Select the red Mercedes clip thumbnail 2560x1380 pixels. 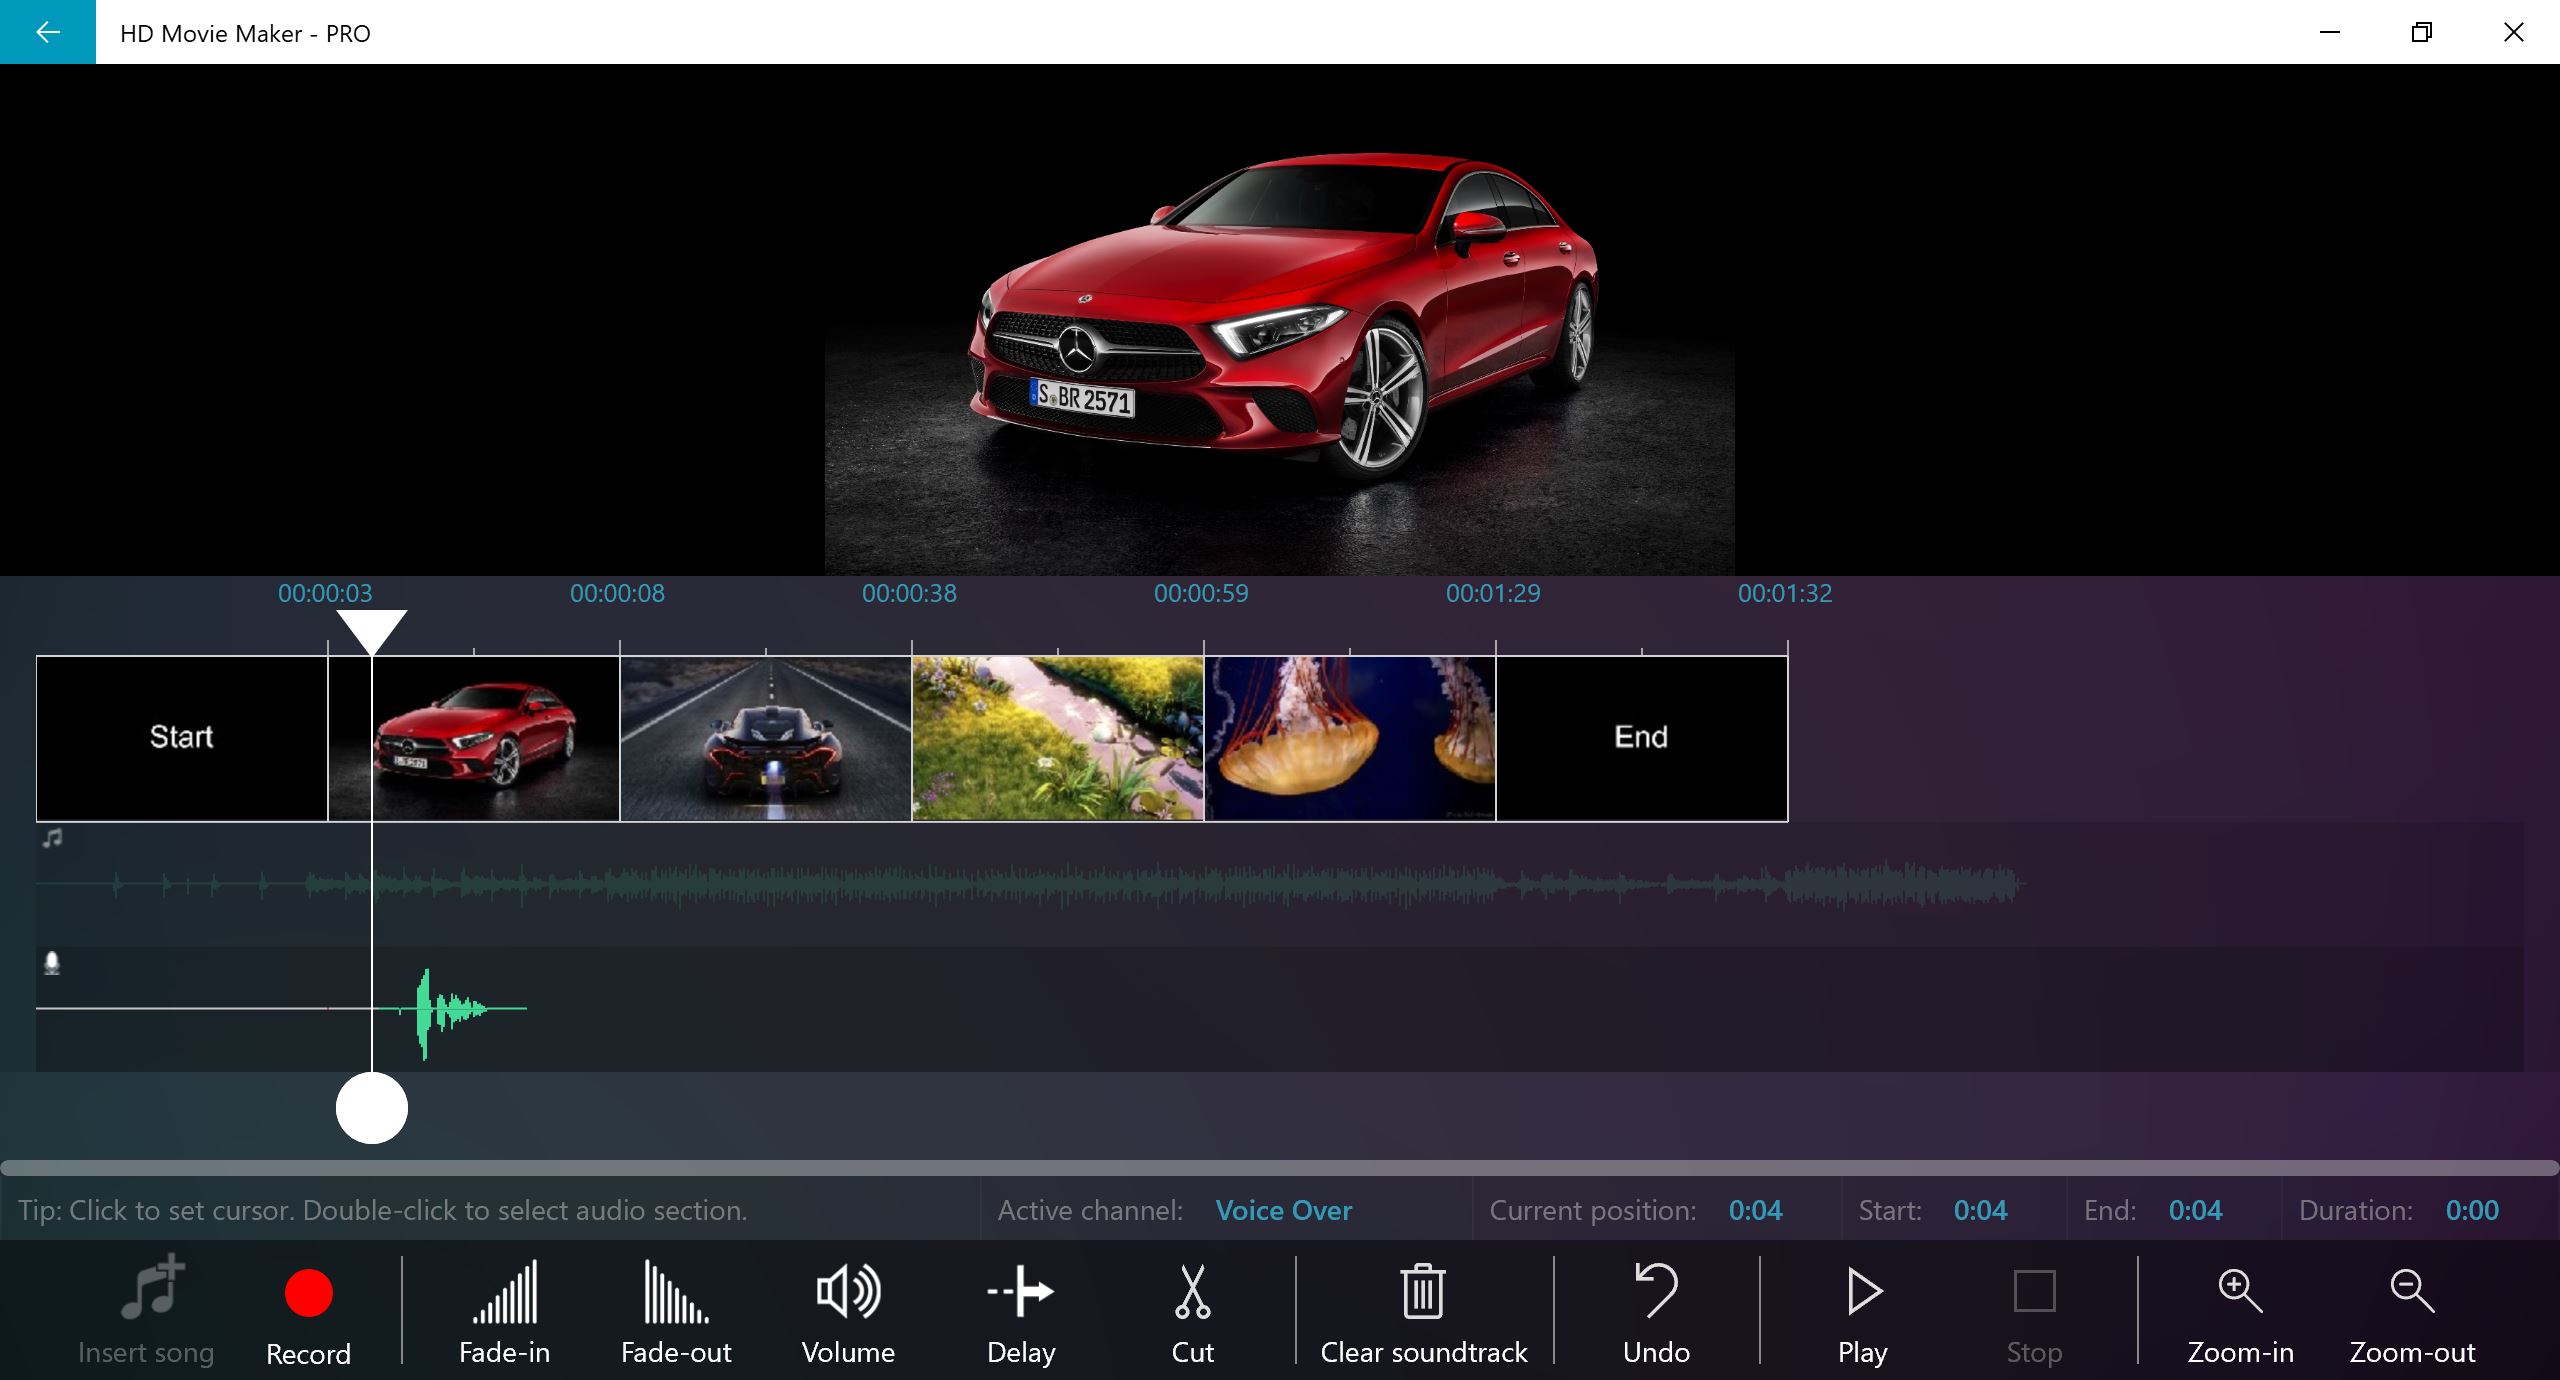coord(474,738)
